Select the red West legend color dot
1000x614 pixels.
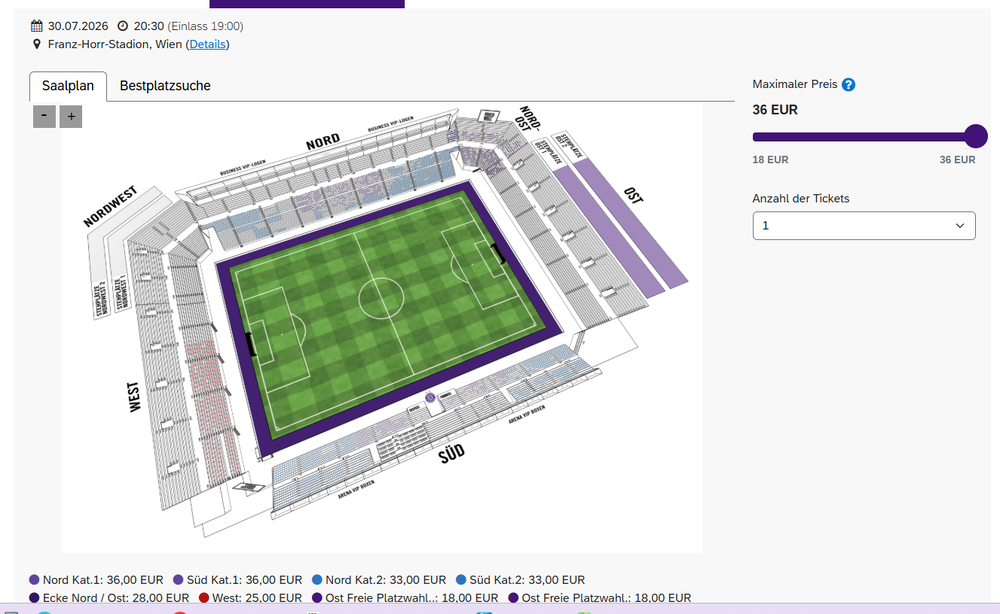[x=203, y=598]
